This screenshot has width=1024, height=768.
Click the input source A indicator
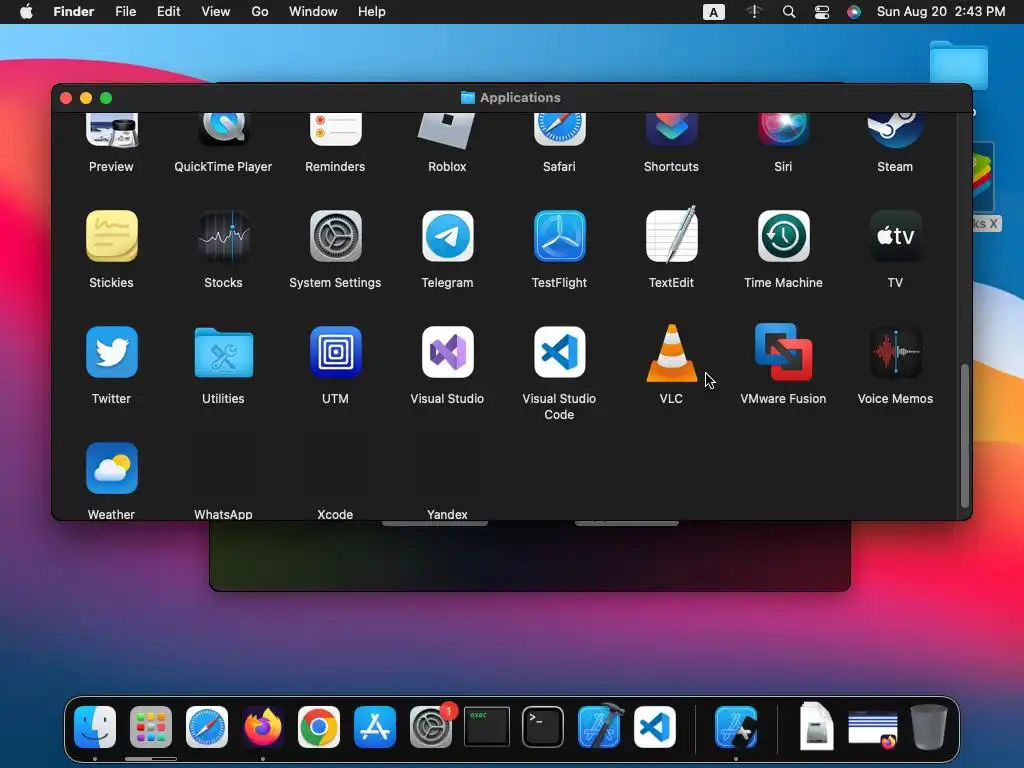(714, 12)
